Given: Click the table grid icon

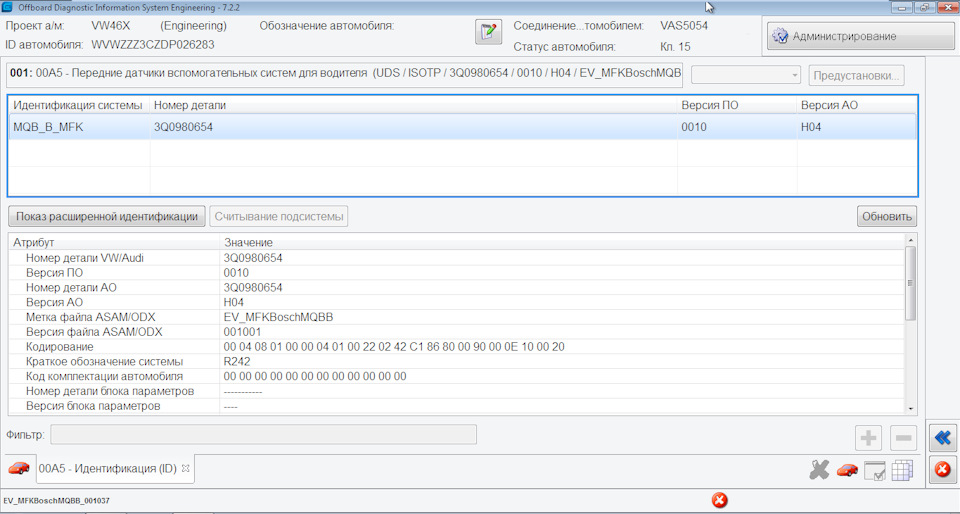Looking at the screenshot, I should pyautogui.click(x=902, y=470).
